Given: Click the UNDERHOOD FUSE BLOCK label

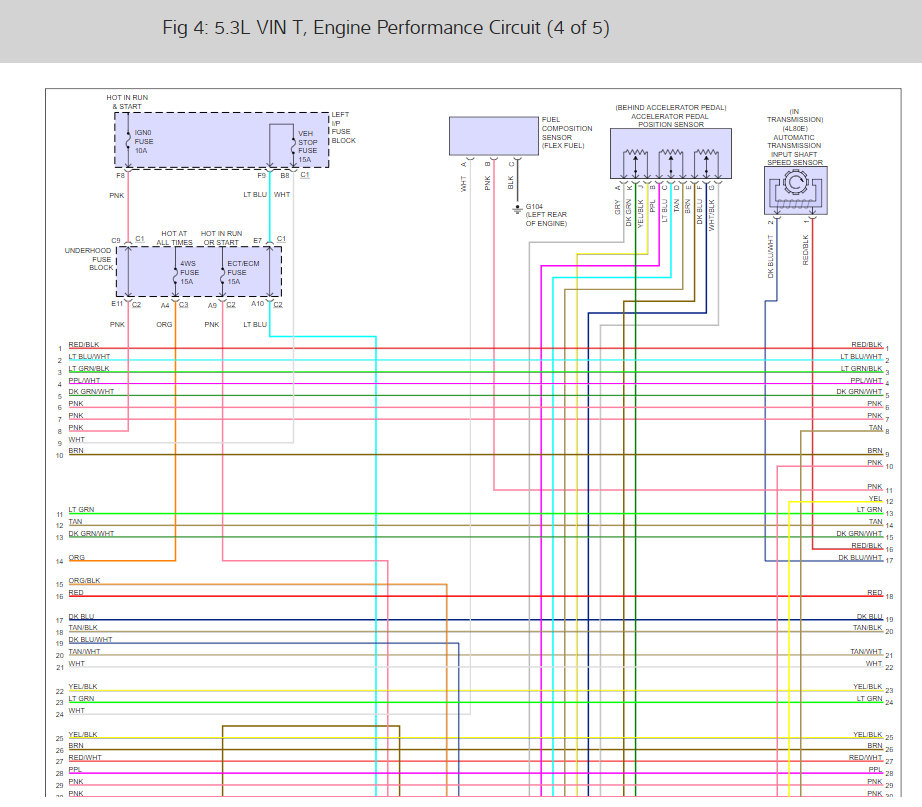Looking at the screenshot, I should click(x=89, y=259).
